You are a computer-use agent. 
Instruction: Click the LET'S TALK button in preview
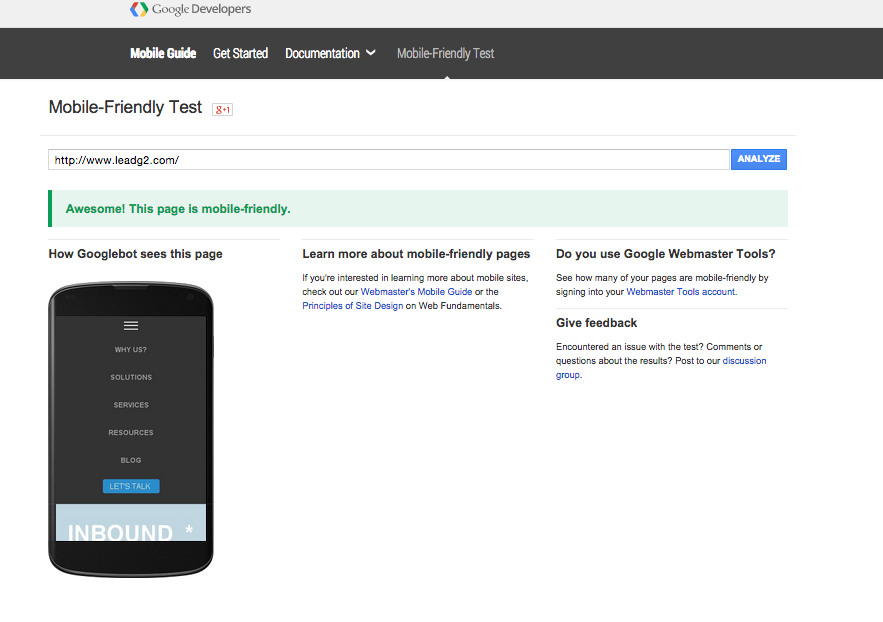tap(131, 486)
